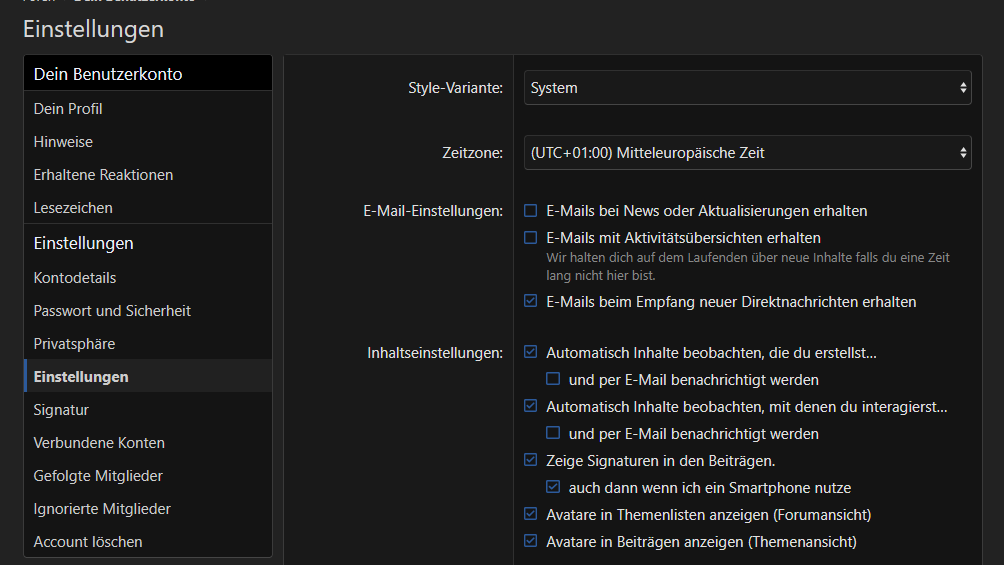Enable emails with Aktivitätsübersichten
Screen dimensions: 1004x565
pyautogui.click(x=531, y=238)
